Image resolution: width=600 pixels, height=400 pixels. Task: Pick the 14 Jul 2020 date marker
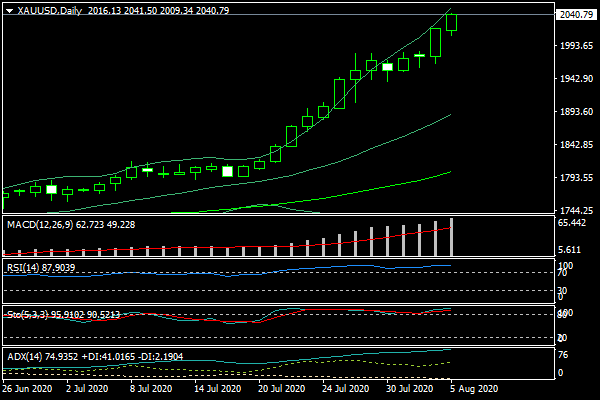pyautogui.click(x=216, y=388)
